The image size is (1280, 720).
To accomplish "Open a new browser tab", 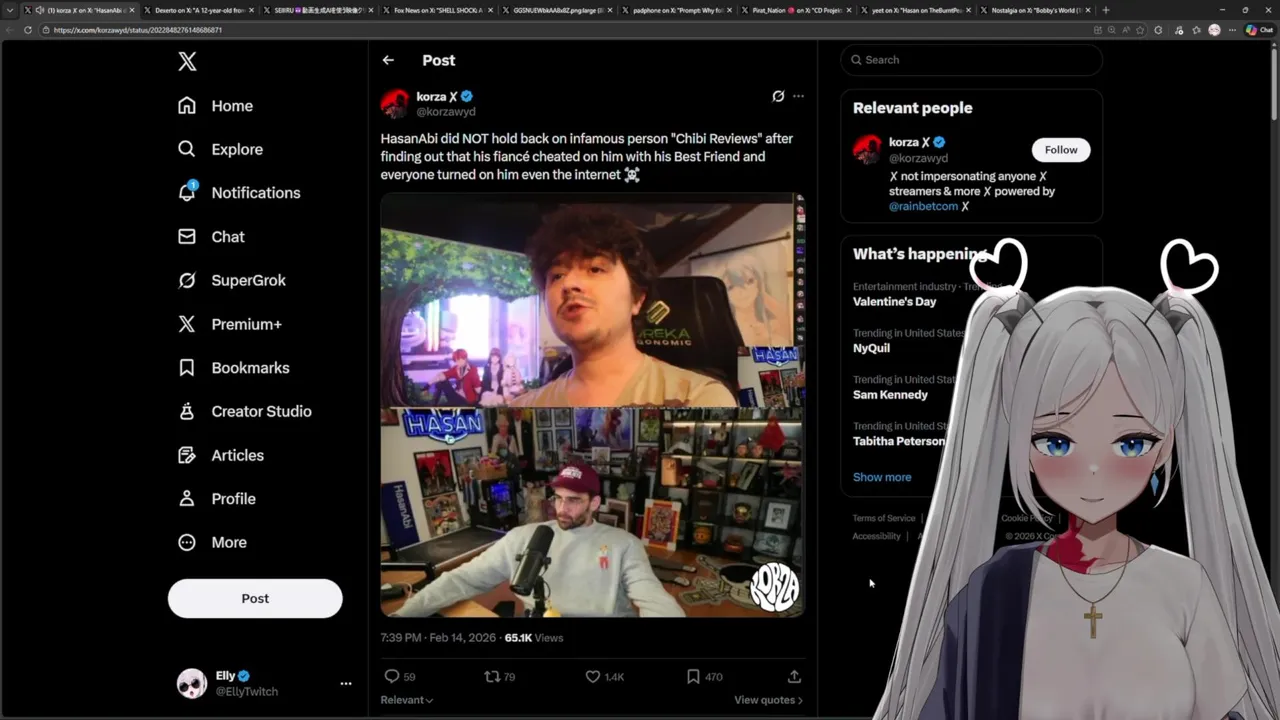I will 1105,10.
